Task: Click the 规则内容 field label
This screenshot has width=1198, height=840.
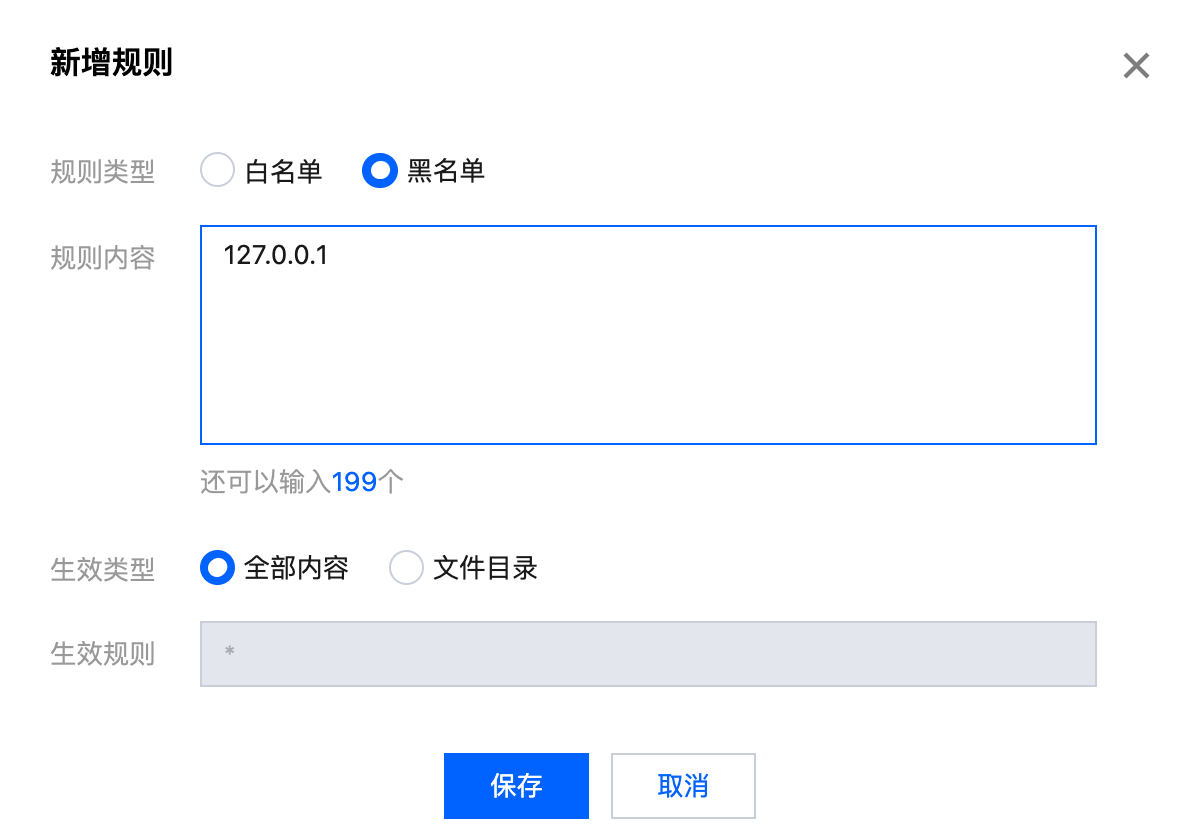Action: [103, 258]
